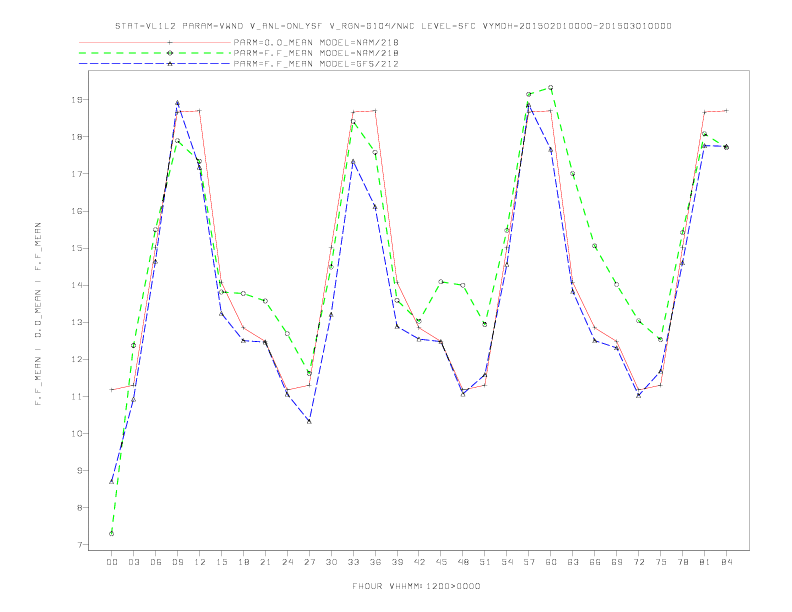Click x-axis tick label 54
This screenshot has width=792, height=612.
(507, 562)
